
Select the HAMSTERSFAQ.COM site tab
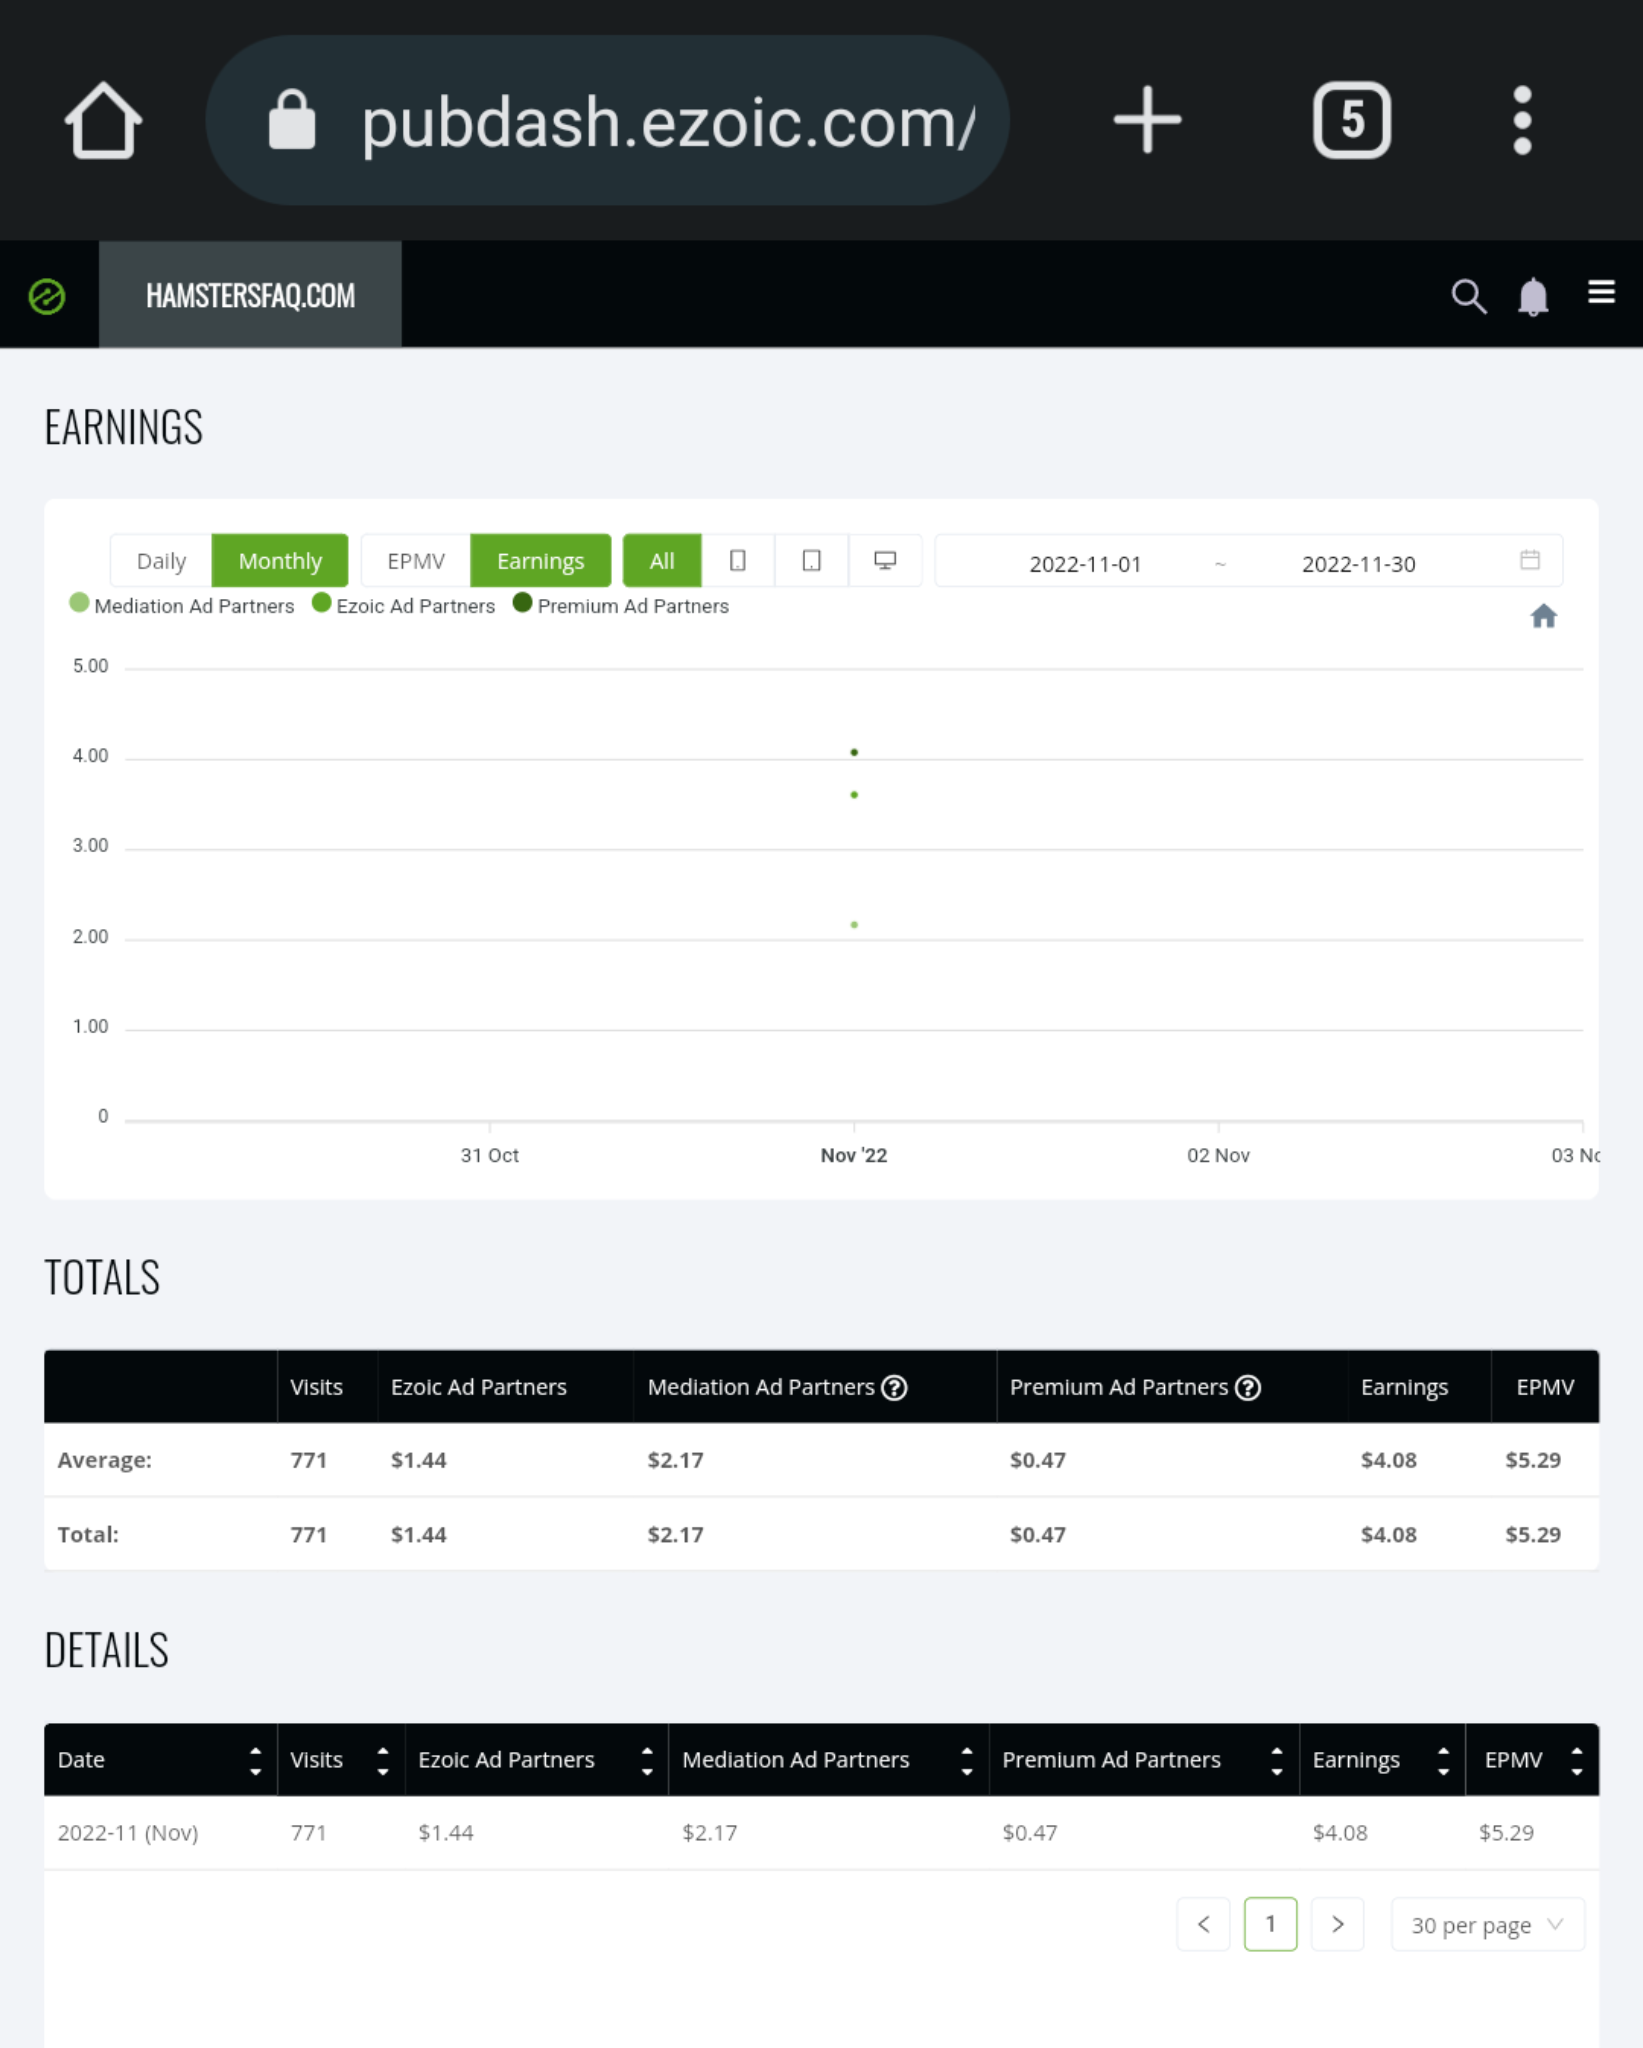point(250,295)
